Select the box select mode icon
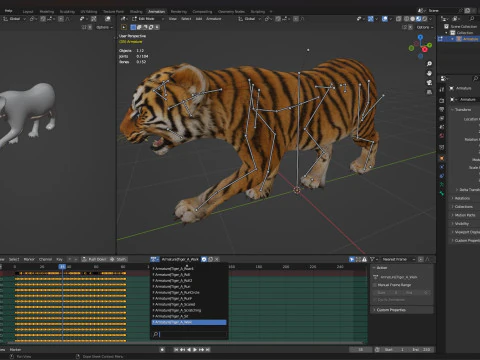 click(133, 27)
